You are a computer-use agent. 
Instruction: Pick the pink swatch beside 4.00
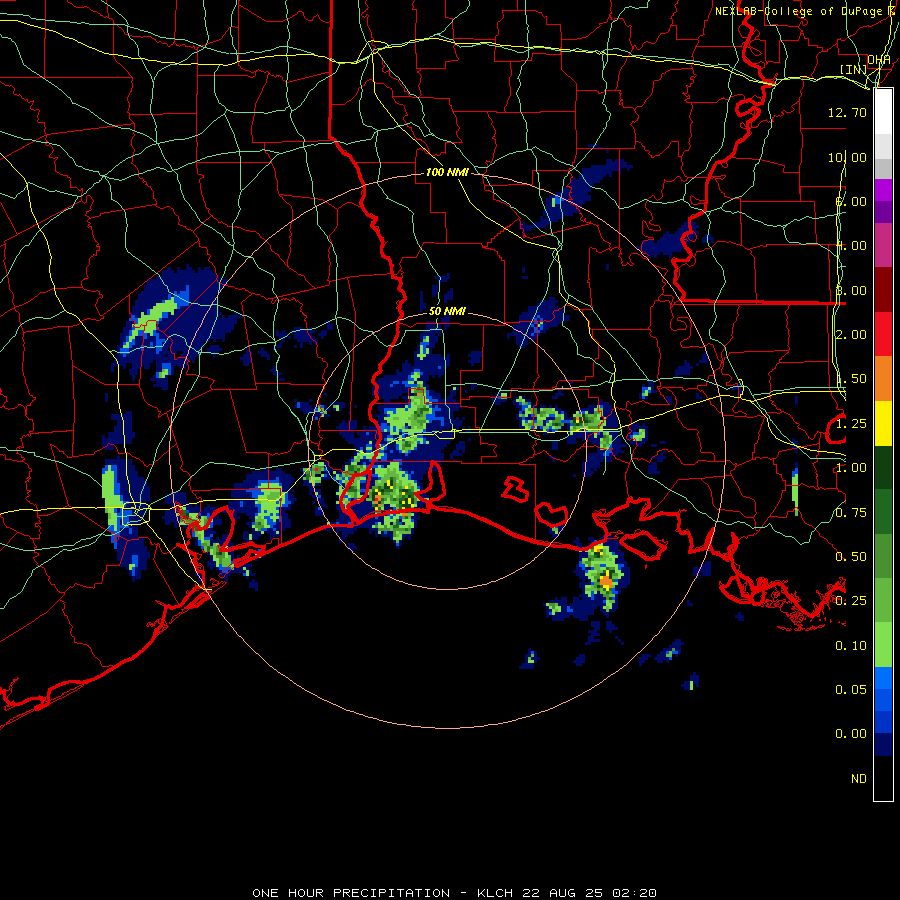(883, 245)
